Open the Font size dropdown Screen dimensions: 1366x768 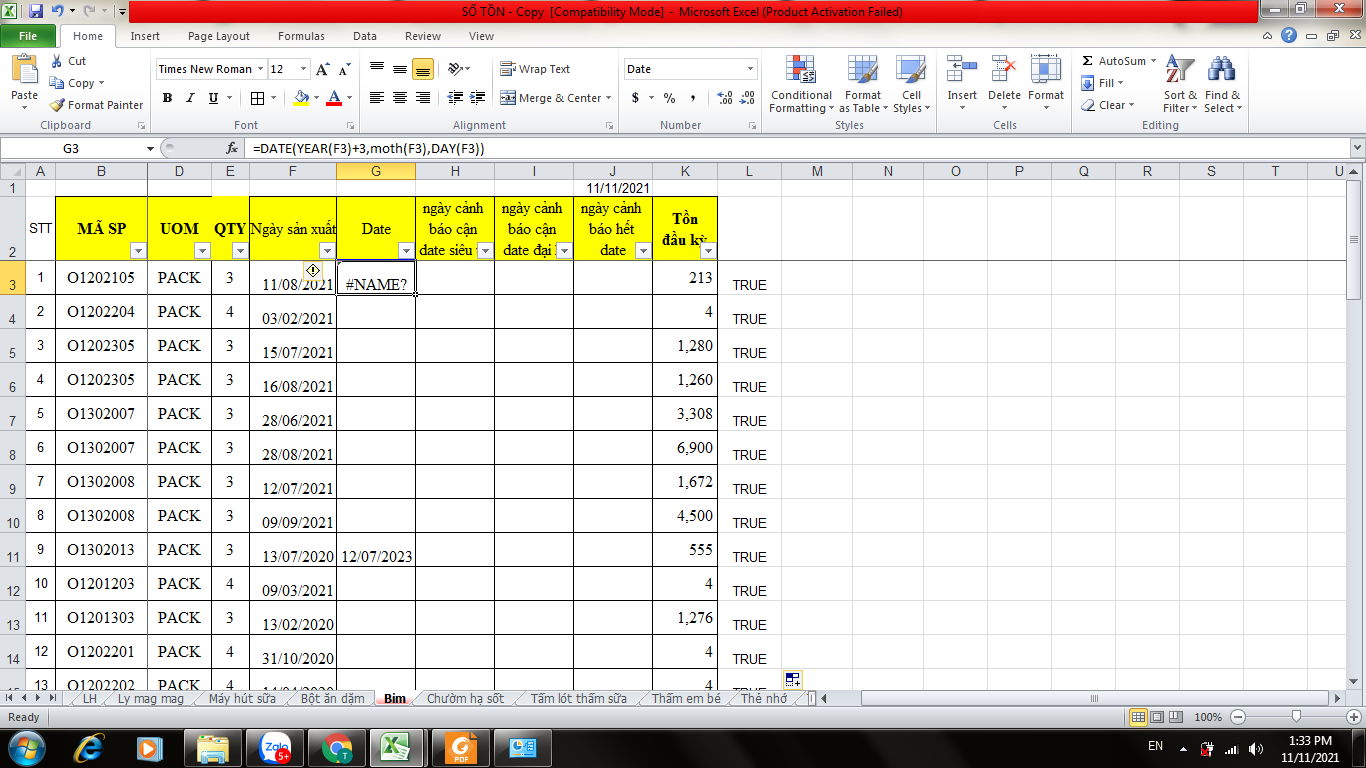(304, 69)
